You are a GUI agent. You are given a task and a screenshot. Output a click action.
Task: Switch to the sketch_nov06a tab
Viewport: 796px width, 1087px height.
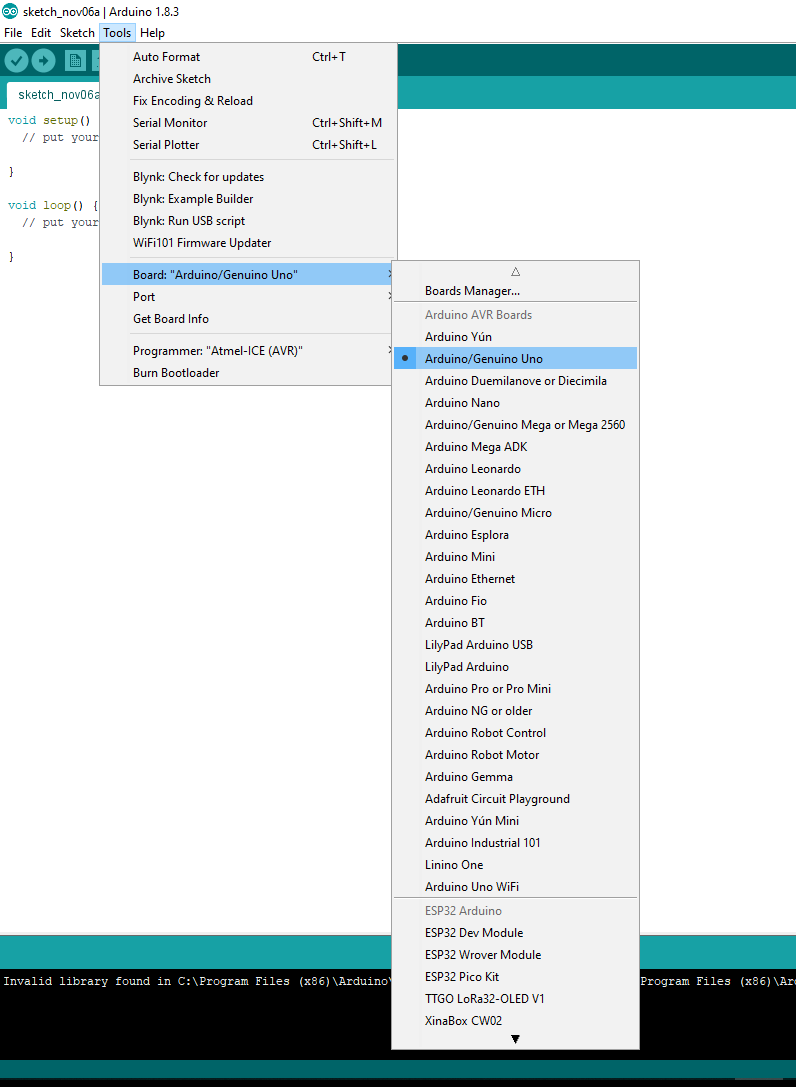click(55, 95)
